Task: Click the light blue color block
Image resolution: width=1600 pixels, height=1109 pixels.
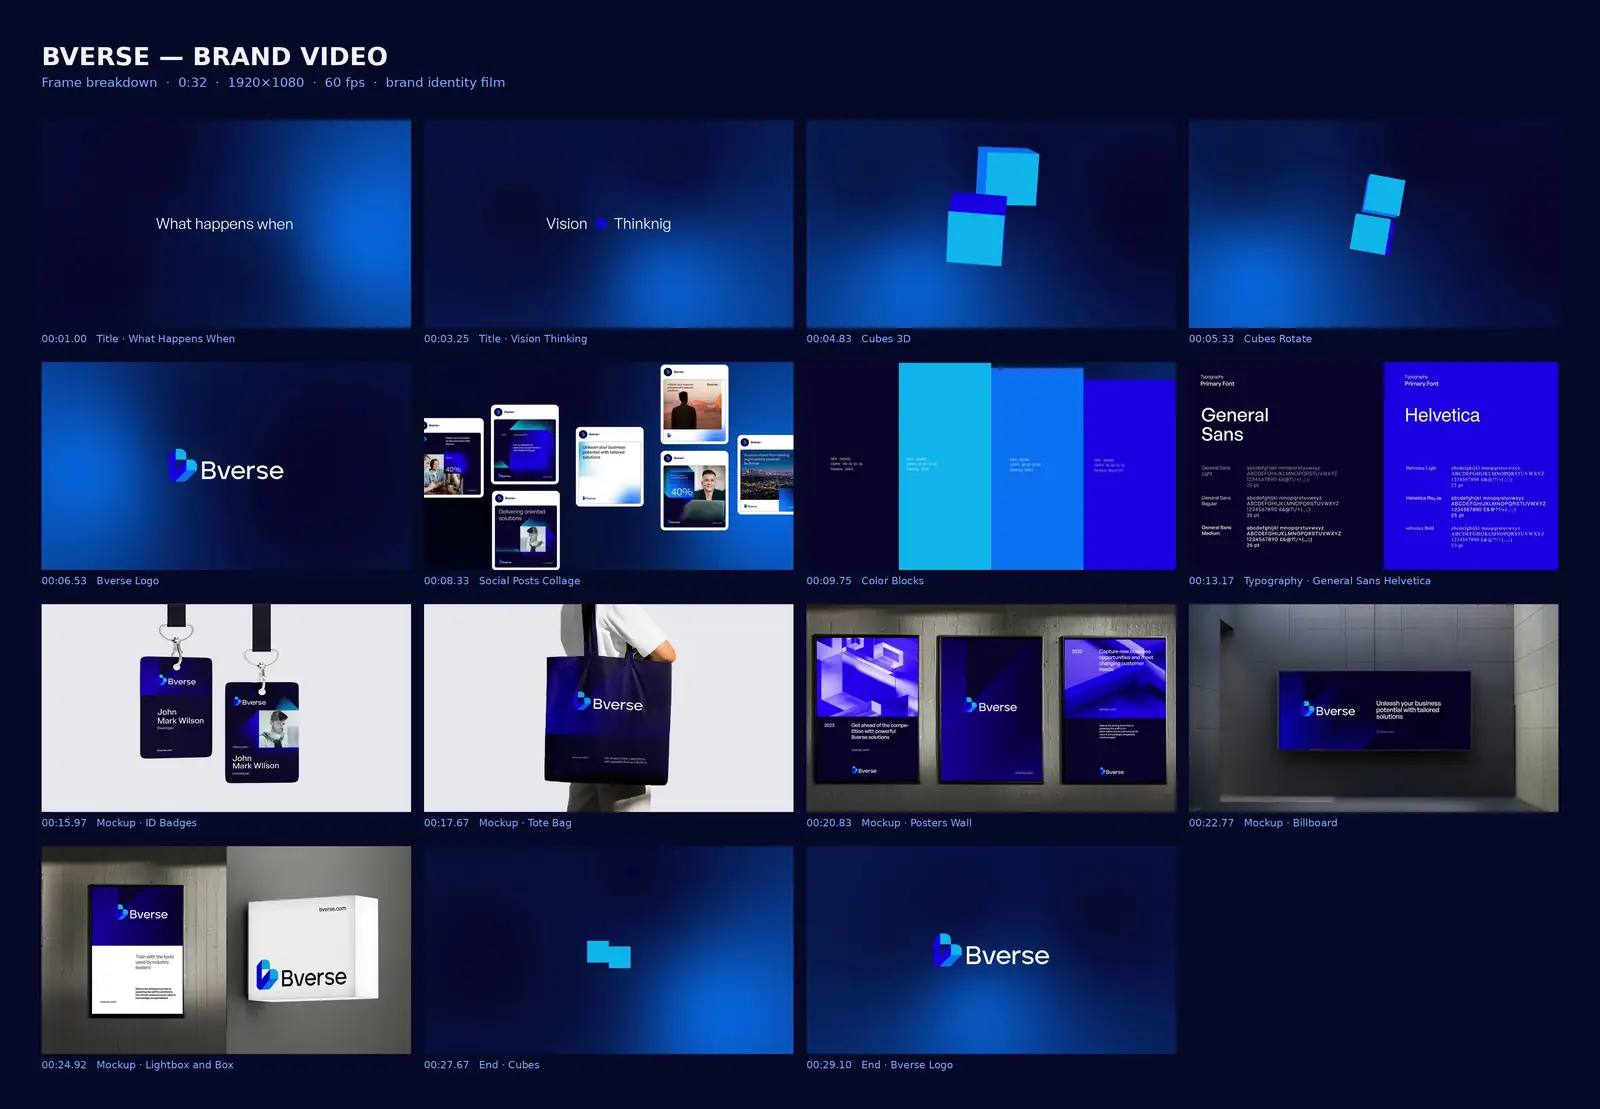Action: pos(945,466)
